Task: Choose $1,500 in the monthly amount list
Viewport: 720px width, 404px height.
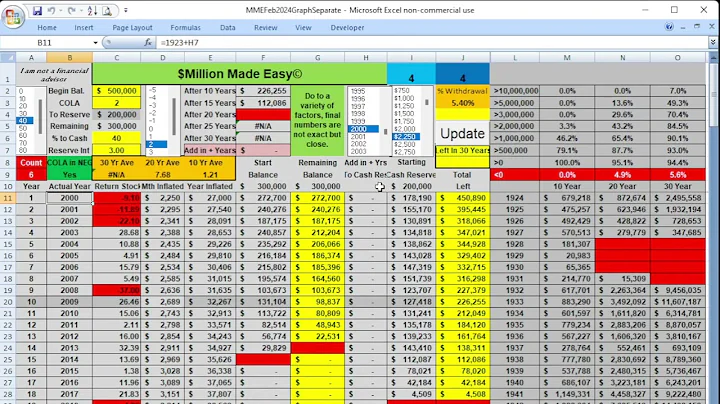Action: (406, 113)
